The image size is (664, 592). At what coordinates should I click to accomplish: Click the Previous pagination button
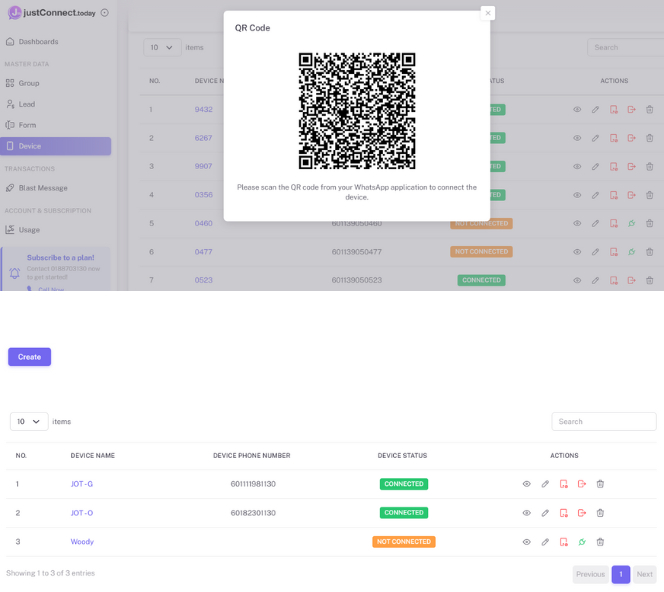pos(591,575)
